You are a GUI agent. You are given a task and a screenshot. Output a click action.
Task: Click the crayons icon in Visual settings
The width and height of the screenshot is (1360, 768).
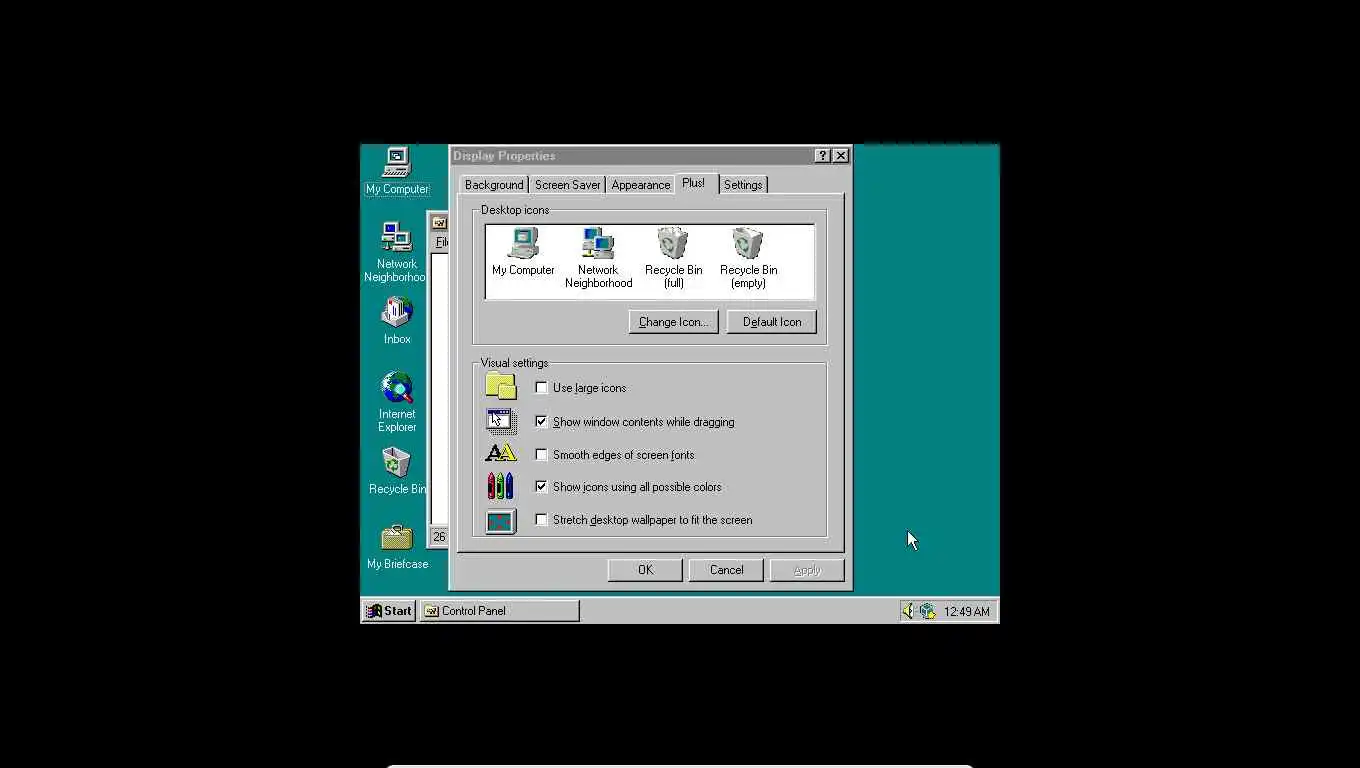pos(501,487)
